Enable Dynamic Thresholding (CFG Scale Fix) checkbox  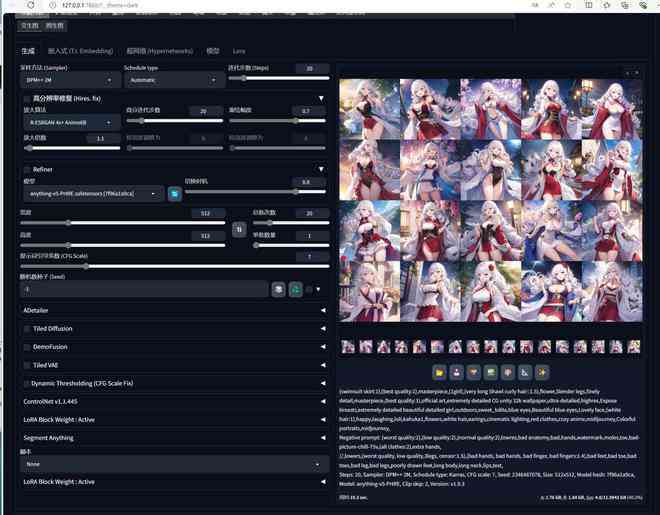coord(27,384)
